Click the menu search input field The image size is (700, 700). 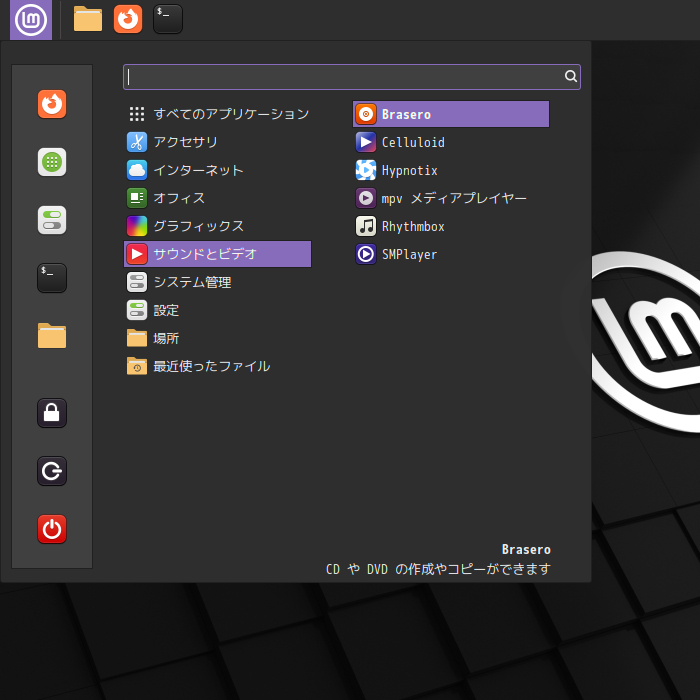pos(345,76)
